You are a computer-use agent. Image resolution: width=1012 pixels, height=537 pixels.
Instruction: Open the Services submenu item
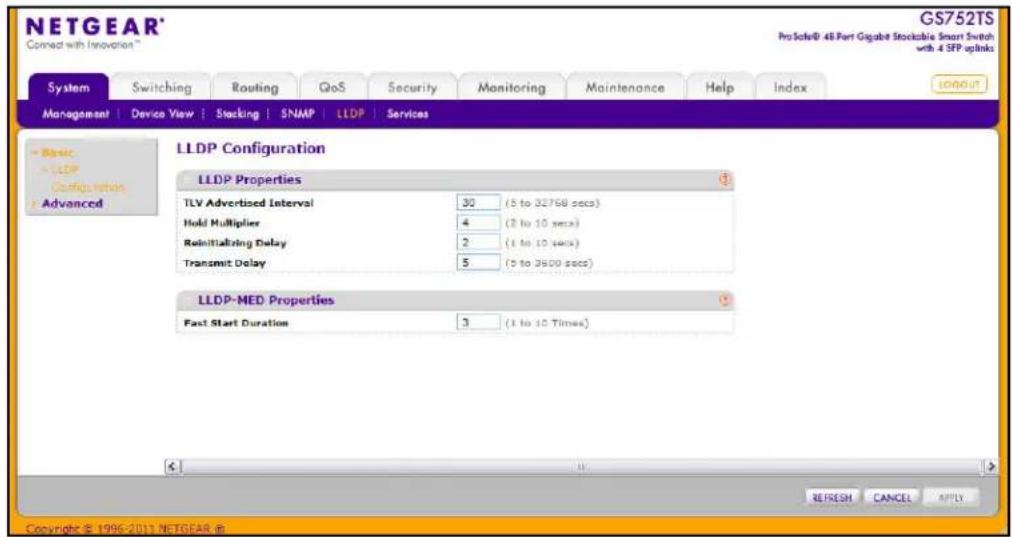[408, 114]
